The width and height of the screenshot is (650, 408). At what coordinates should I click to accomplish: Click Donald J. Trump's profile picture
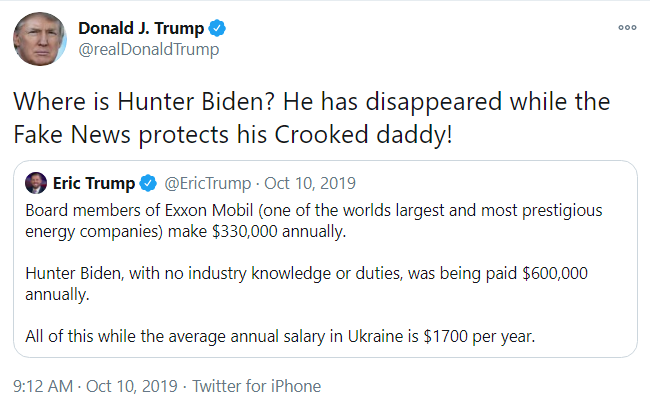[x=40, y=39]
